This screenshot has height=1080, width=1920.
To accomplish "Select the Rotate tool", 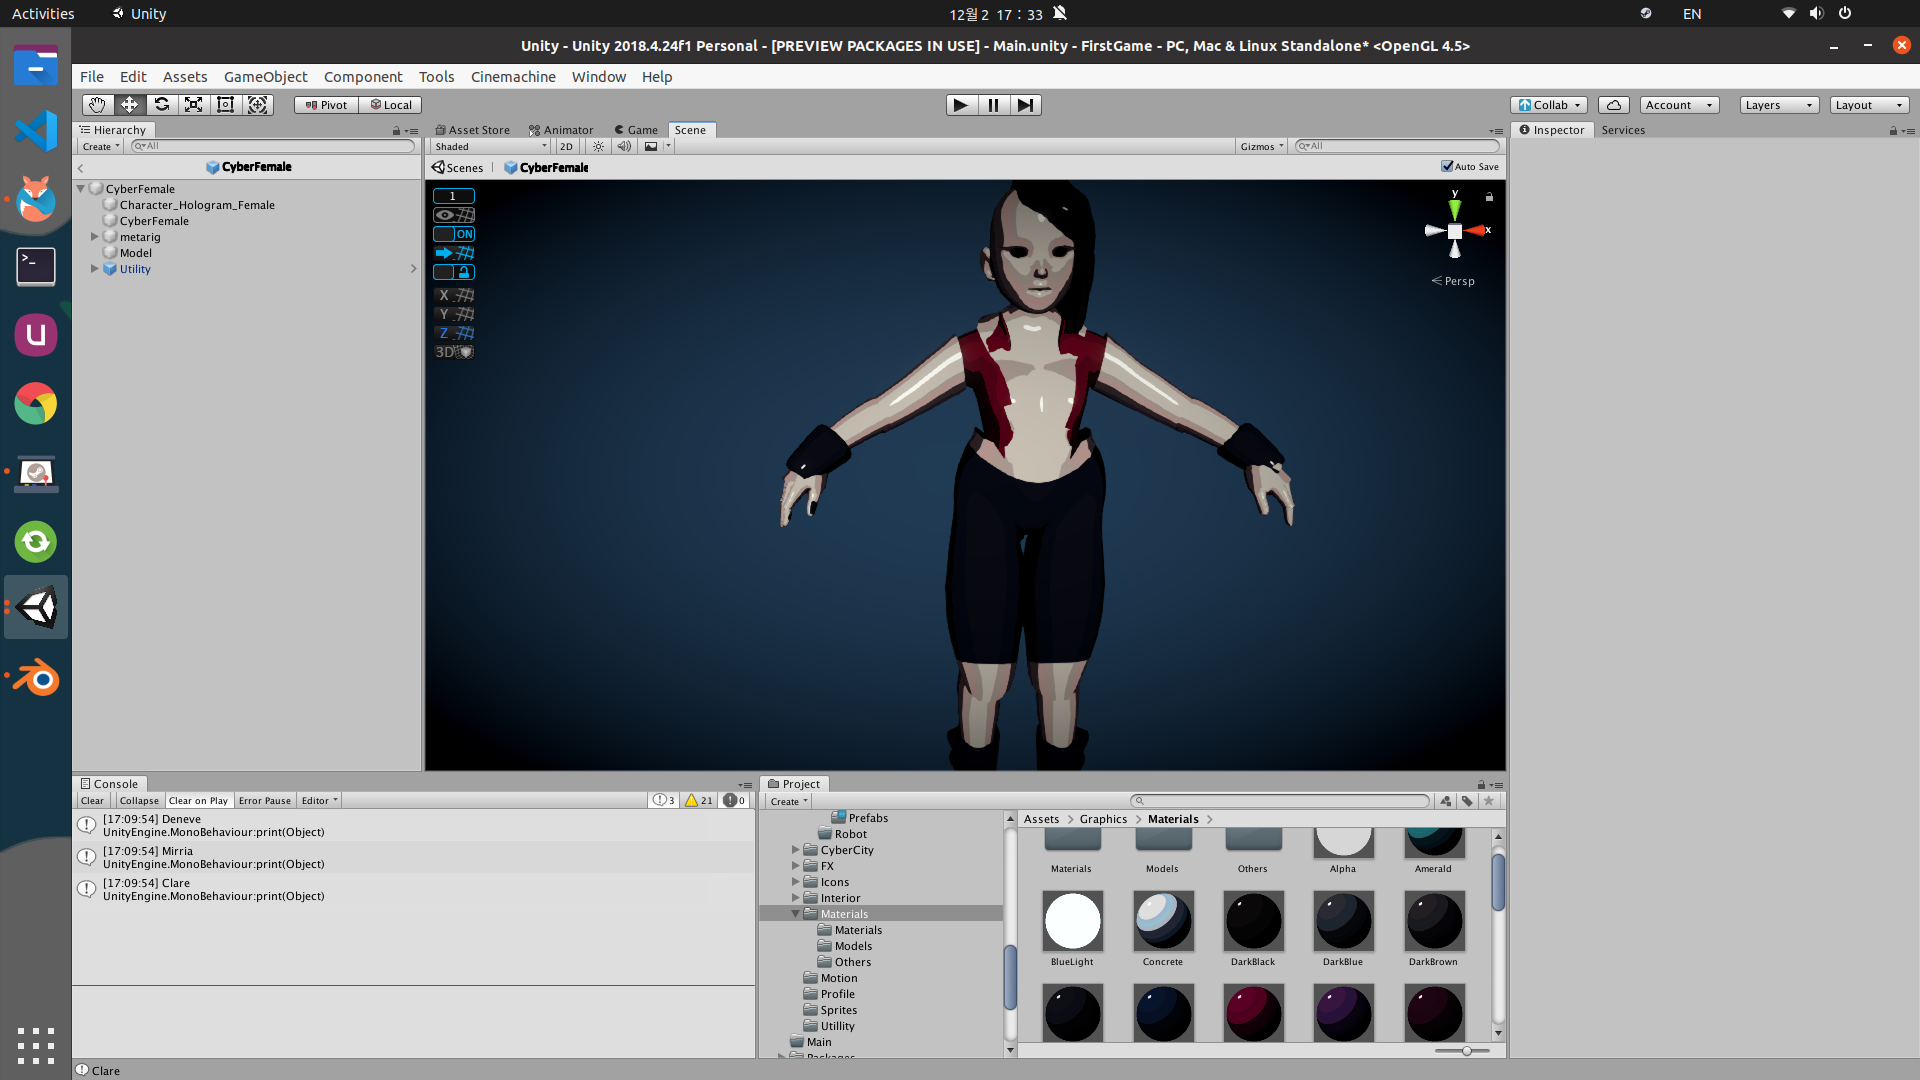I will (x=161, y=105).
